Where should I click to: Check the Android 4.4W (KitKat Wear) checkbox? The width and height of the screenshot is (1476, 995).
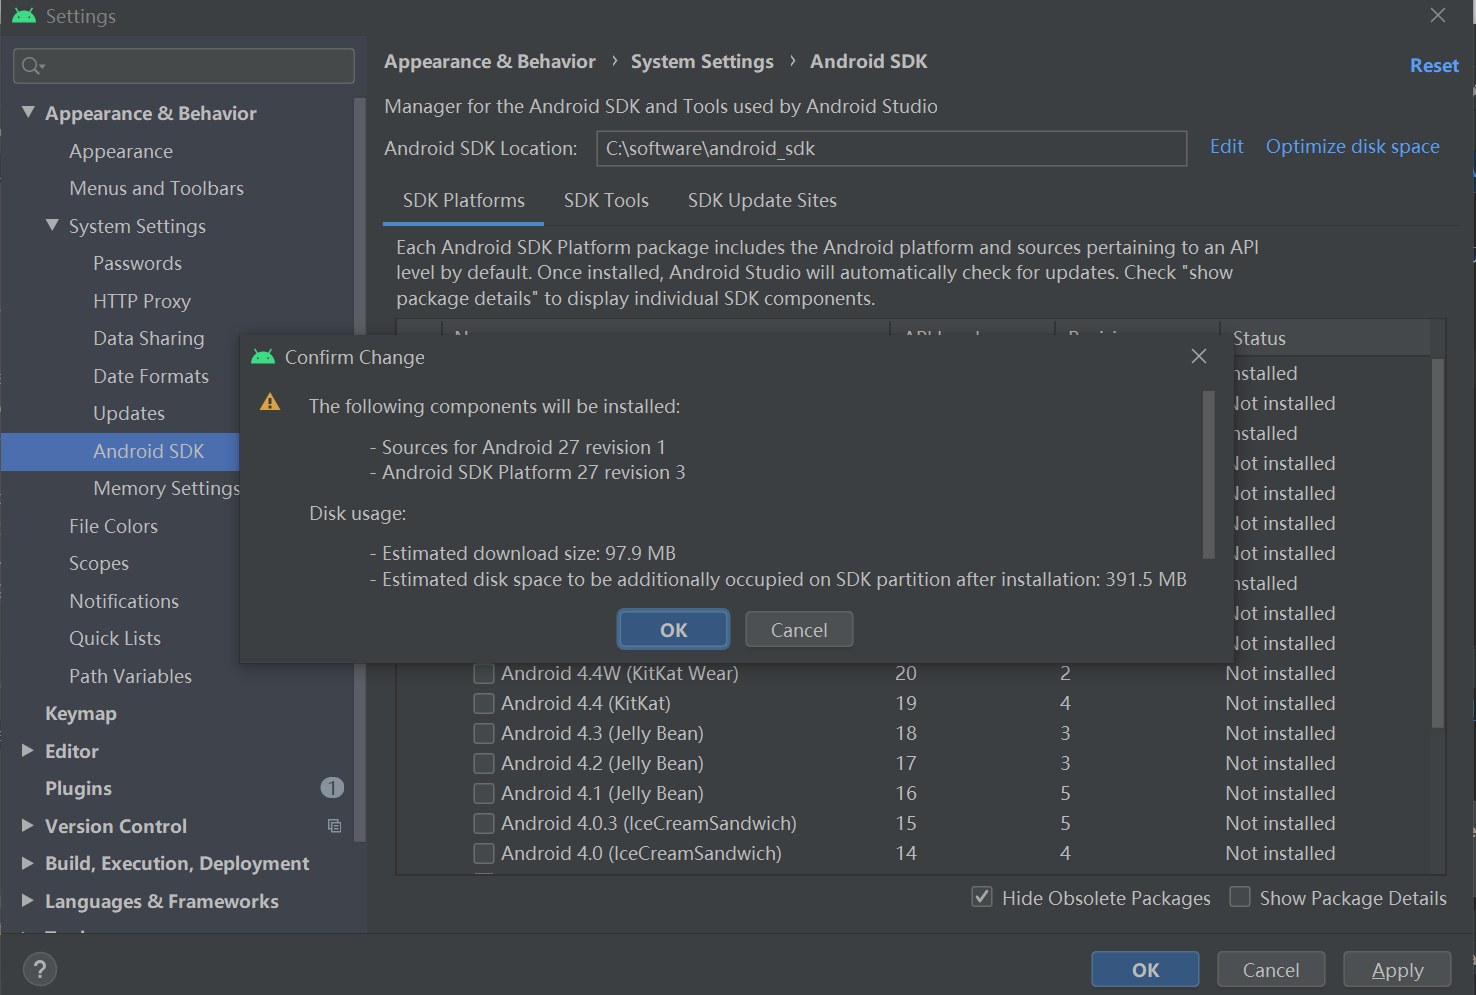click(x=484, y=673)
